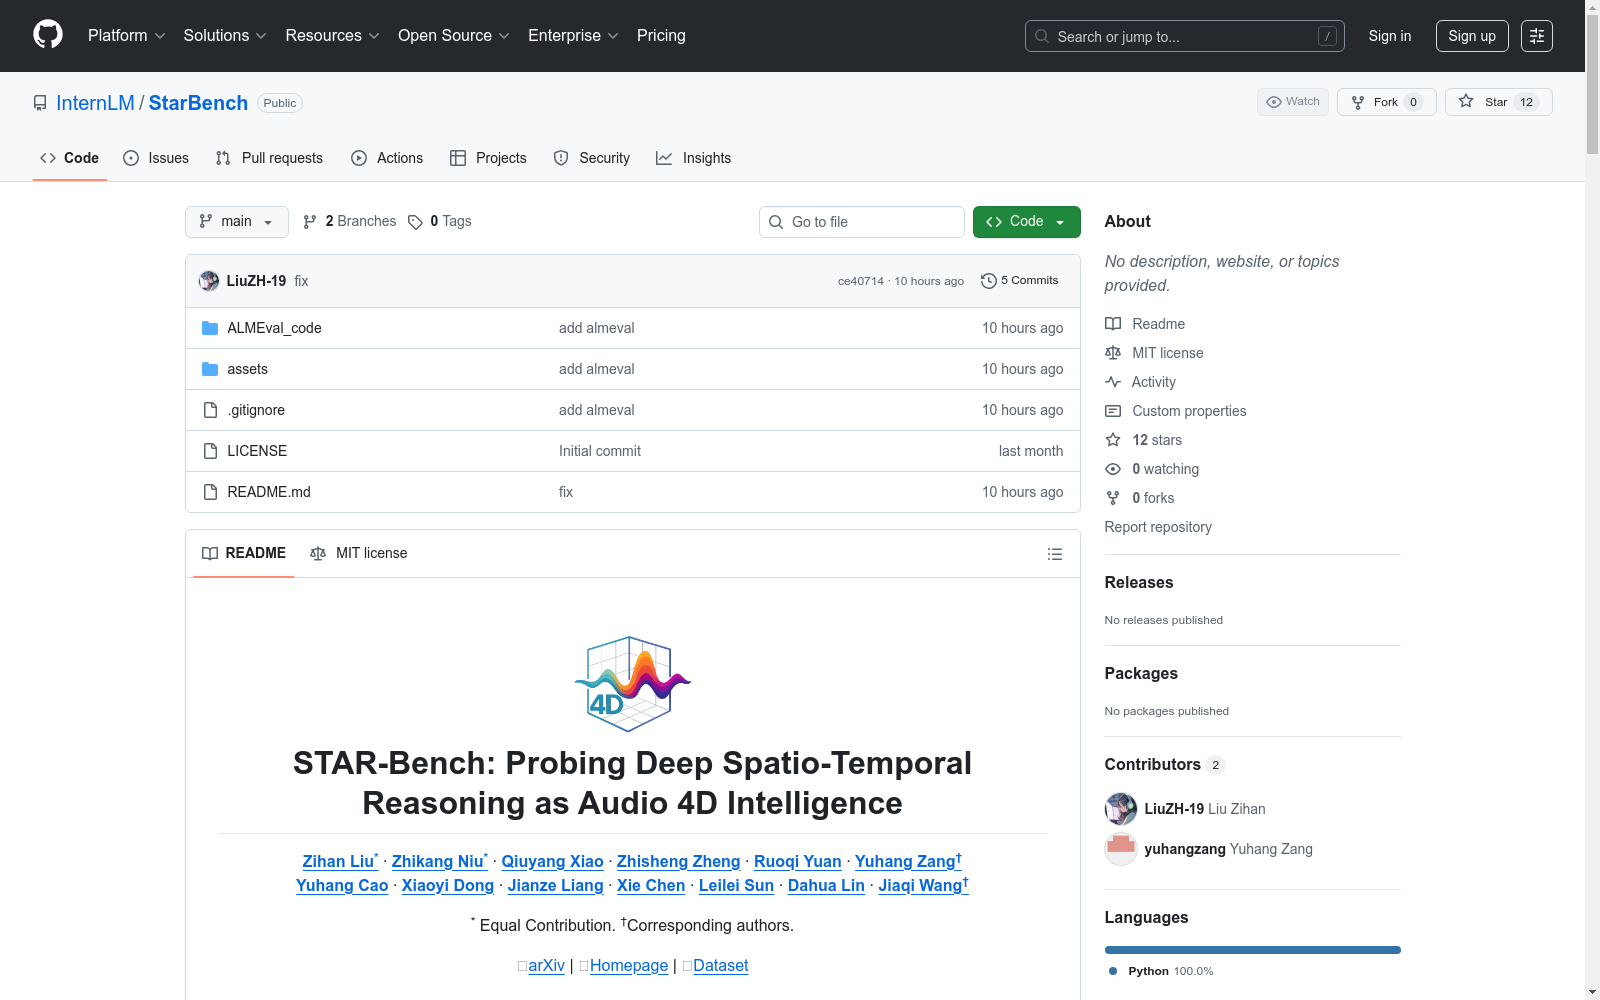Click the Sign in link
Image resolution: width=1600 pixels, height=1000 pixels.
click(1390, 36)
